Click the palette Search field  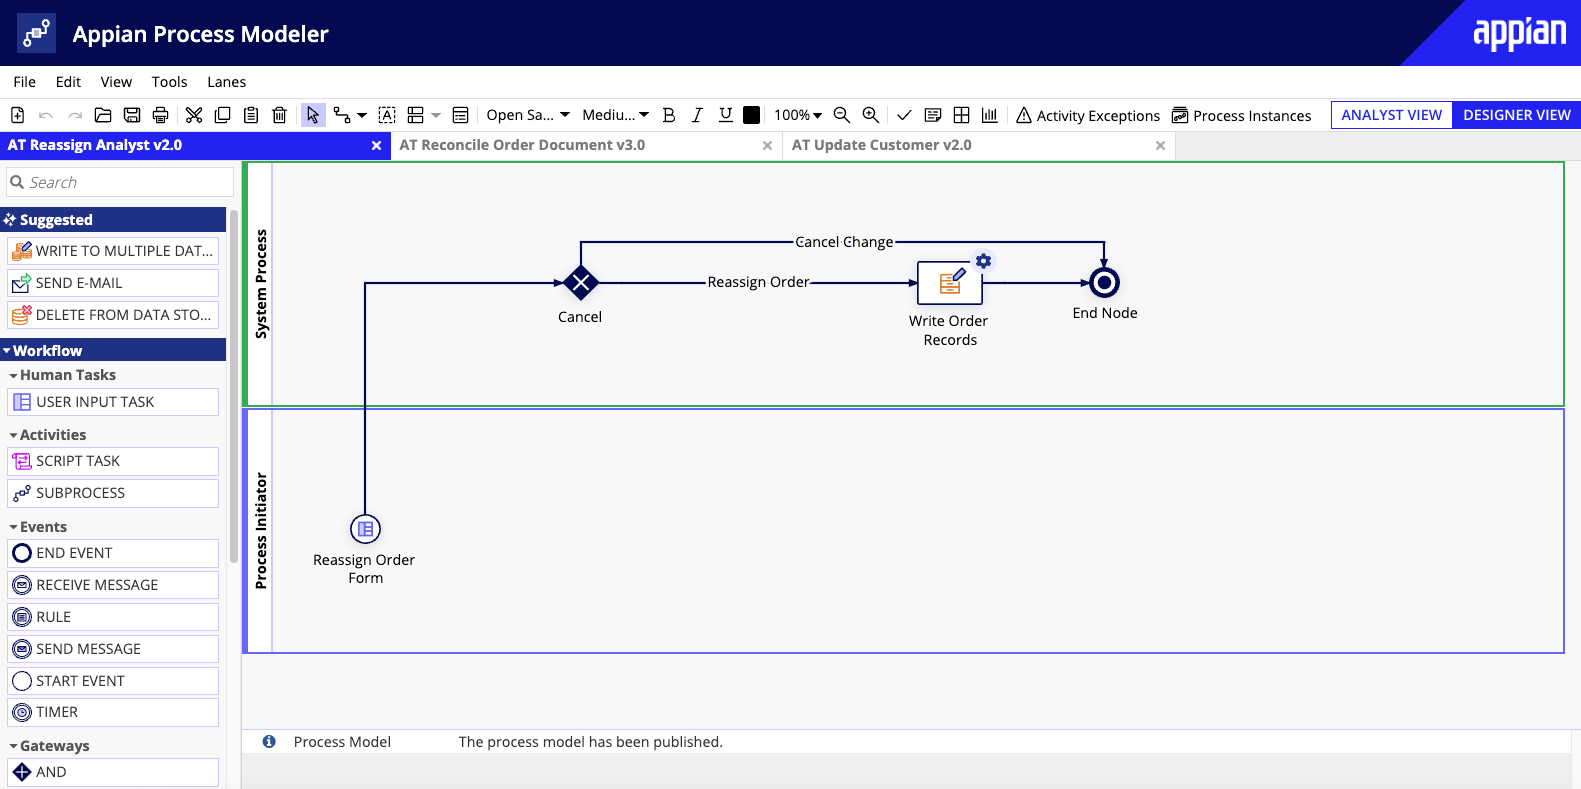click(120, 182)
